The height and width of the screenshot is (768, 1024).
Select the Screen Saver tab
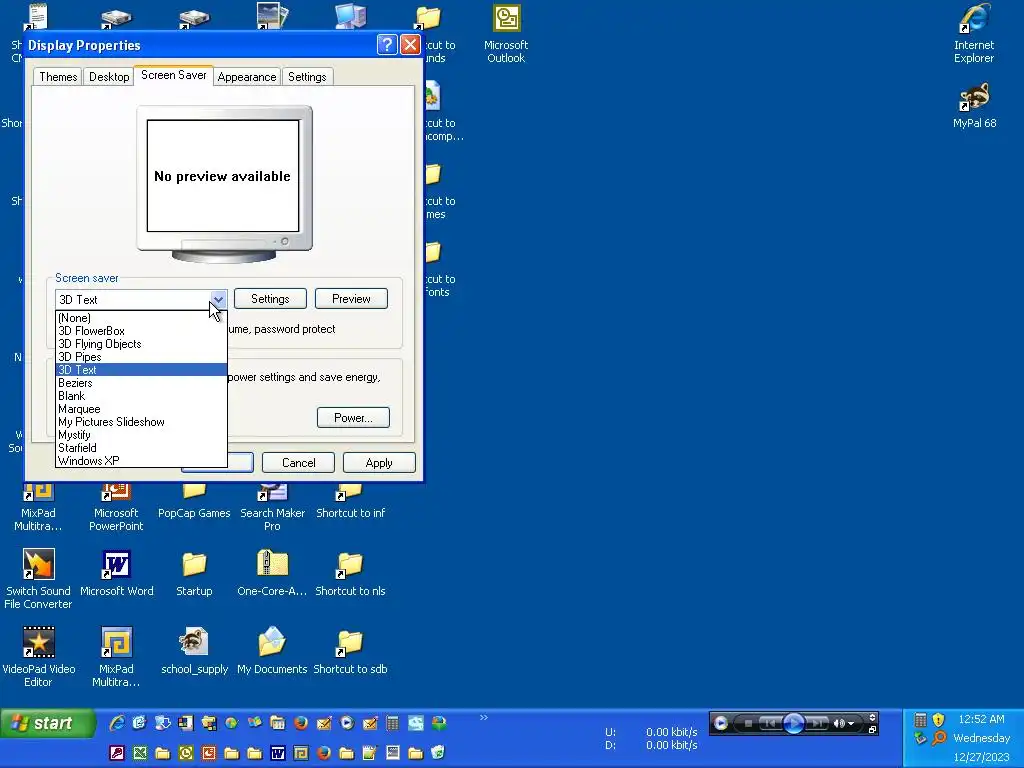pyautogui.click(x=174, y=75)
